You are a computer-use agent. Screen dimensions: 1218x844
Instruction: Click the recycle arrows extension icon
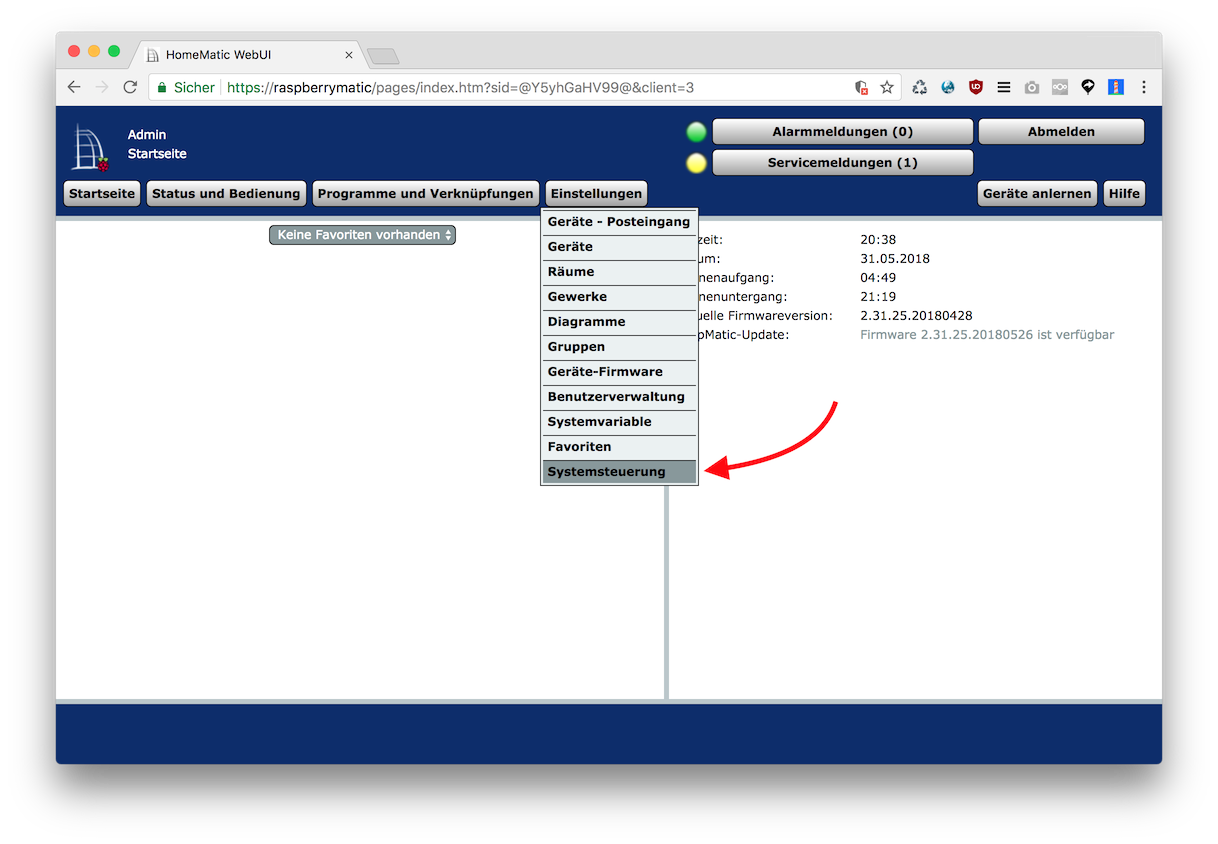tap(920, 88)
